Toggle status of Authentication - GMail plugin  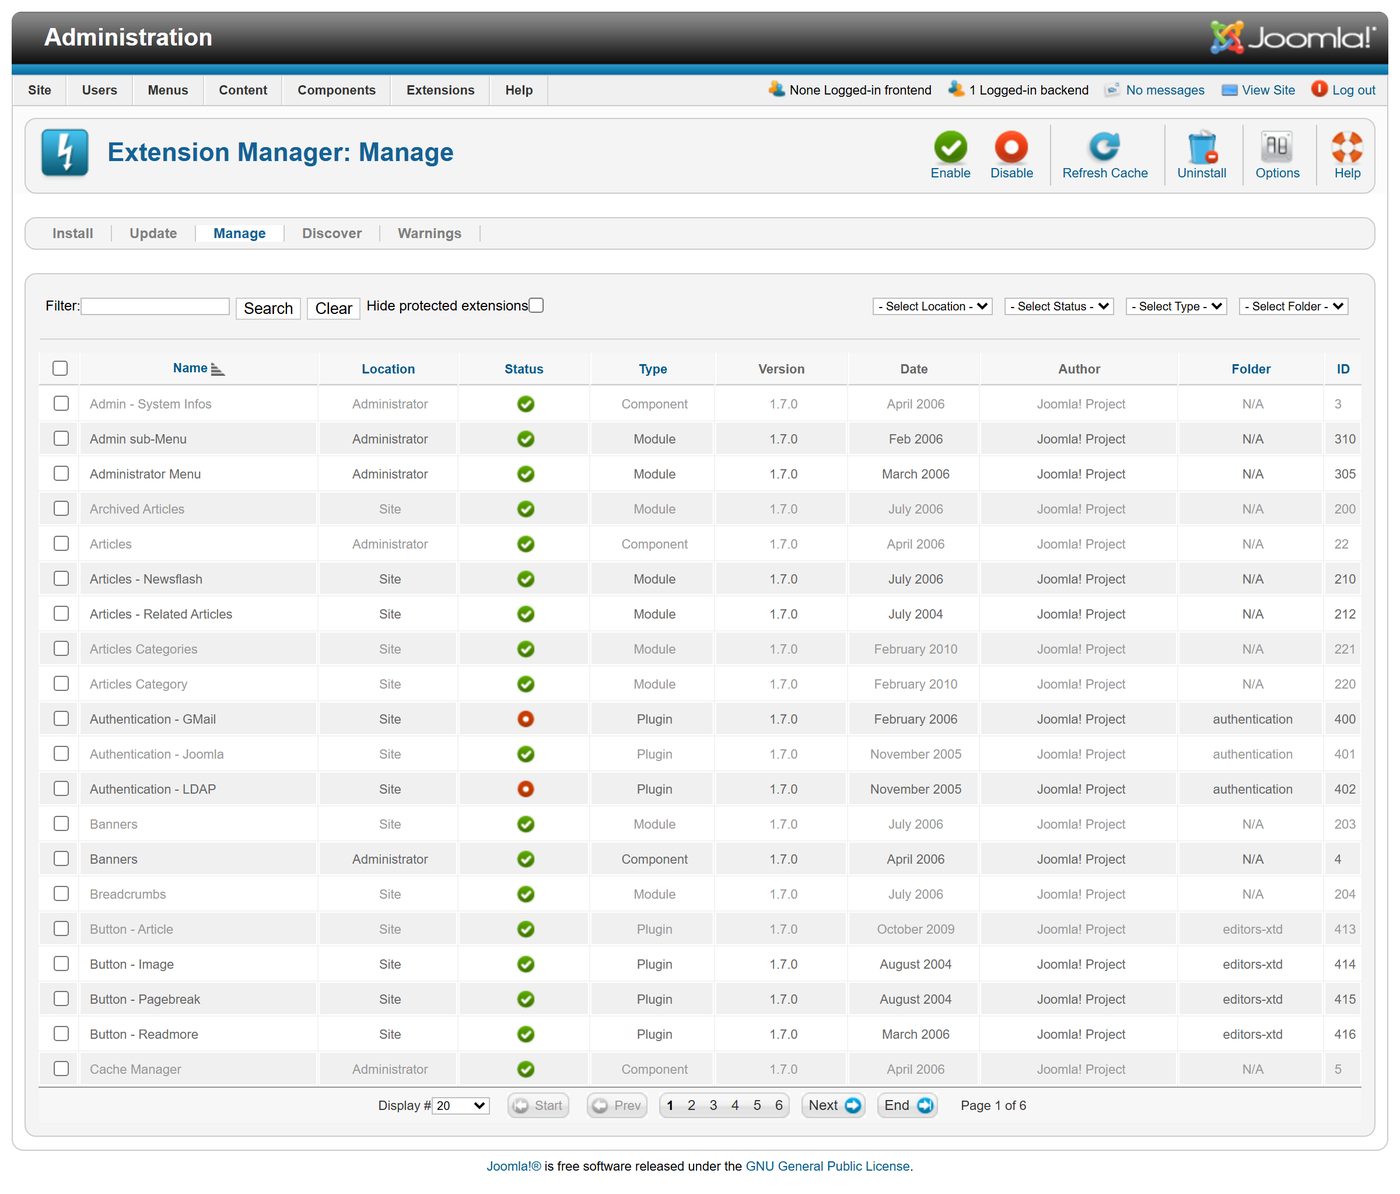pyautogui.click(x=525, y=719)
